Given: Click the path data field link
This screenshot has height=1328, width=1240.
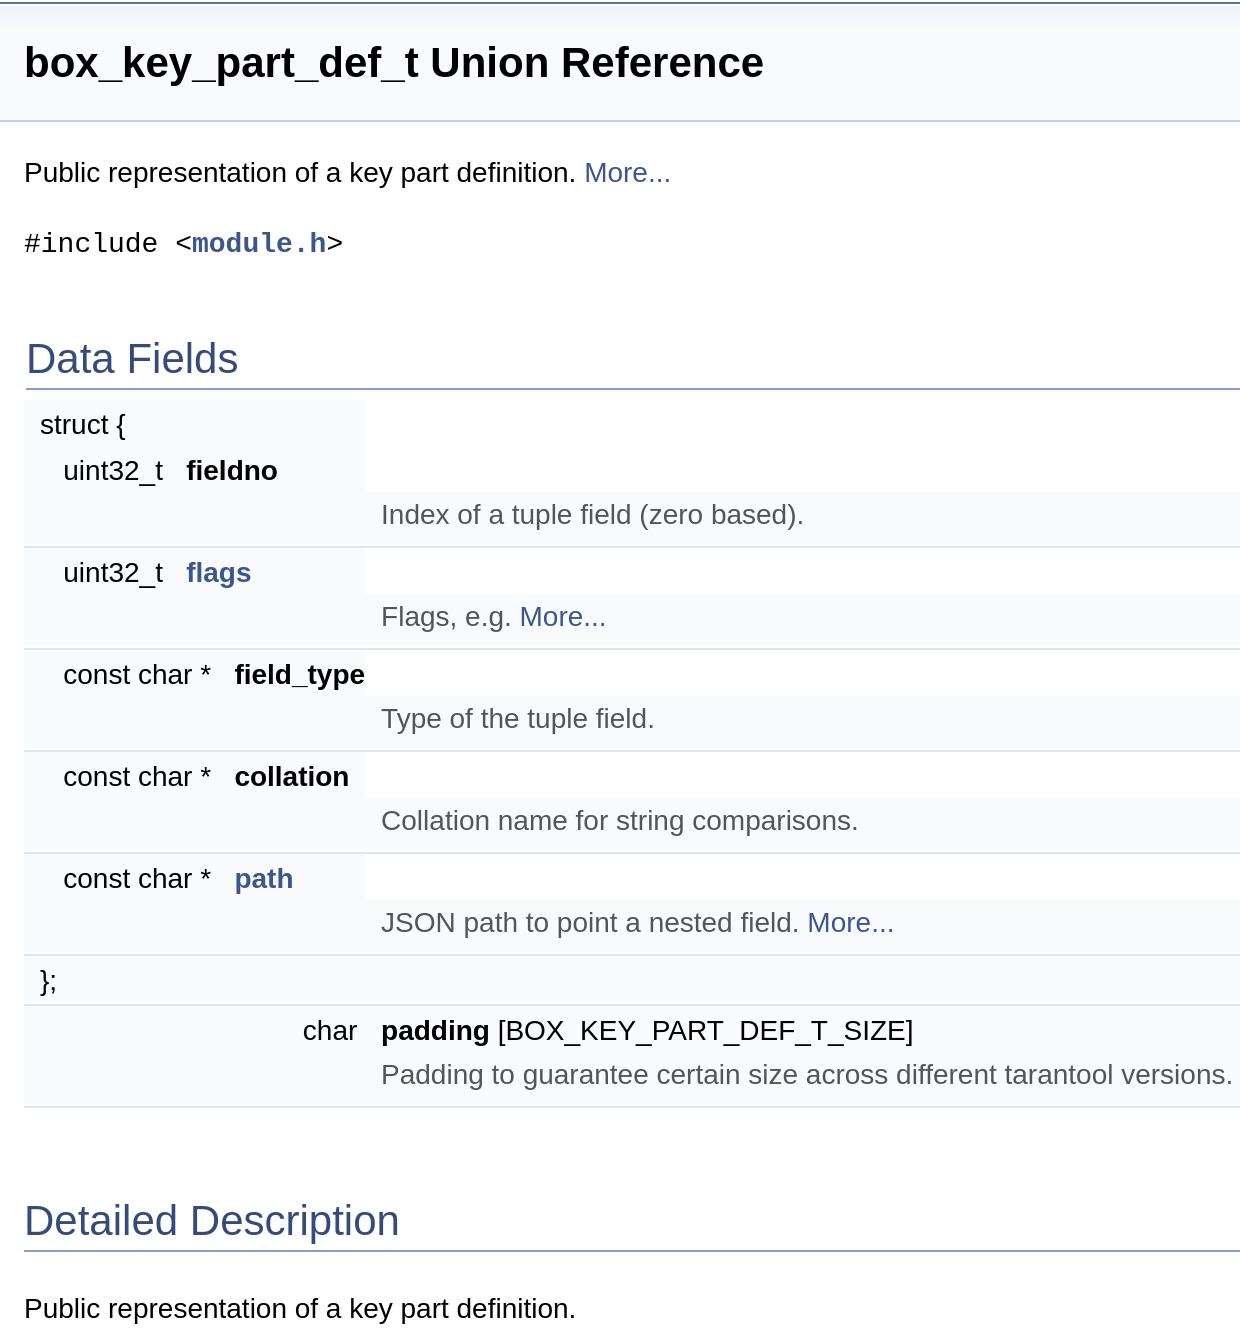Looking at the screenshot, I should pos(263,879).
